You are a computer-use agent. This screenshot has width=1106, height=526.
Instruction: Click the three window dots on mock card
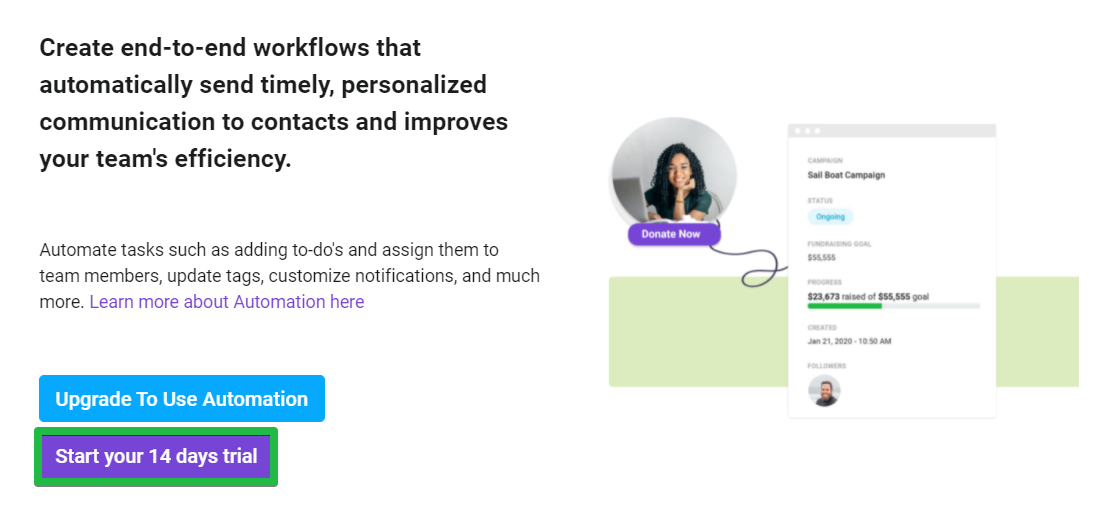pos(808,131)
